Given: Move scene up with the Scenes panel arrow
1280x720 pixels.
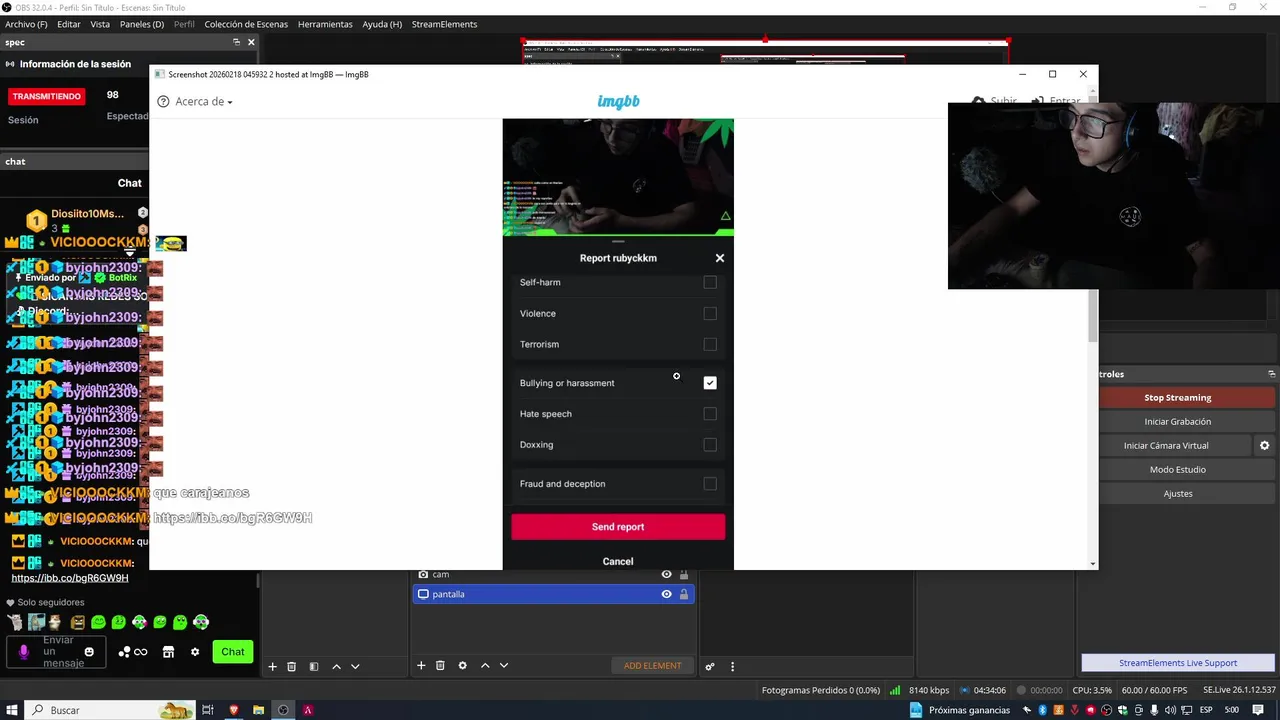Looking at the screenshot, I should [336, 666].
